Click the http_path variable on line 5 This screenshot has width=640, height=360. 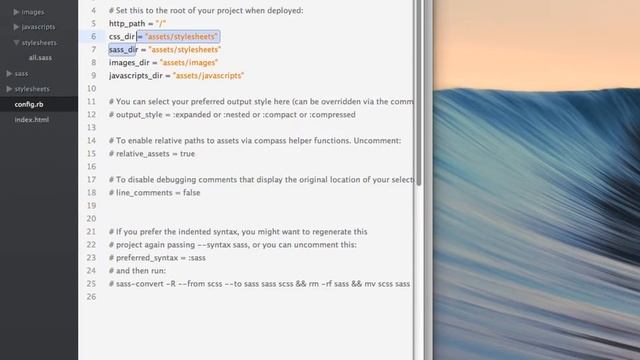tap(127, 24)
